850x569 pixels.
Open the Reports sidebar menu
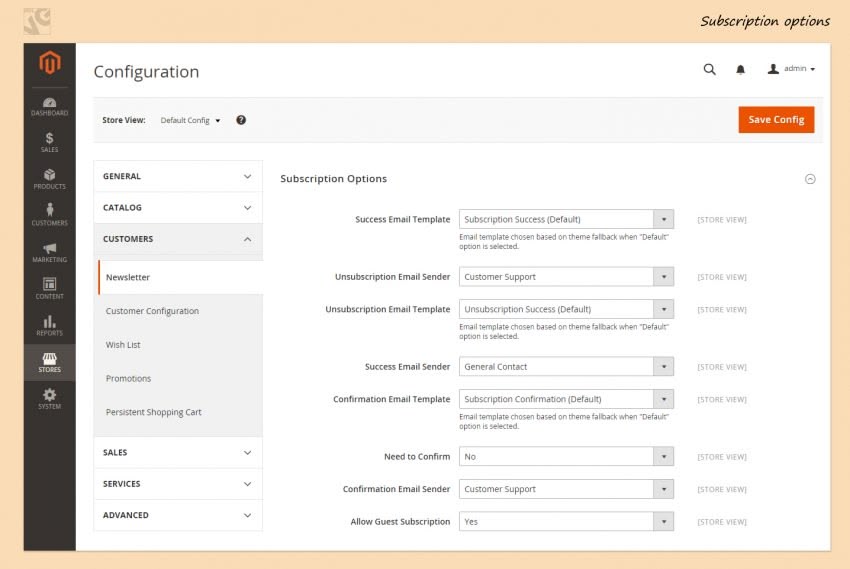tap(49, 326)
